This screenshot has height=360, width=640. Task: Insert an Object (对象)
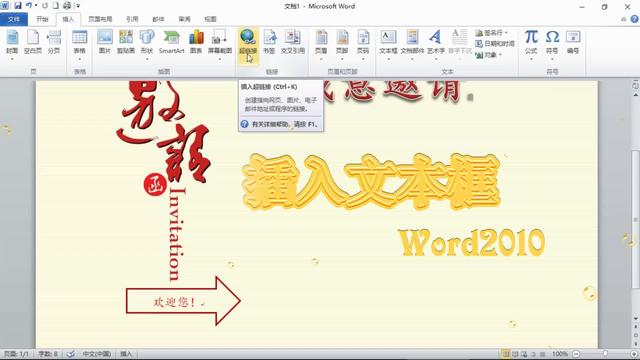[x=488, y=55]
